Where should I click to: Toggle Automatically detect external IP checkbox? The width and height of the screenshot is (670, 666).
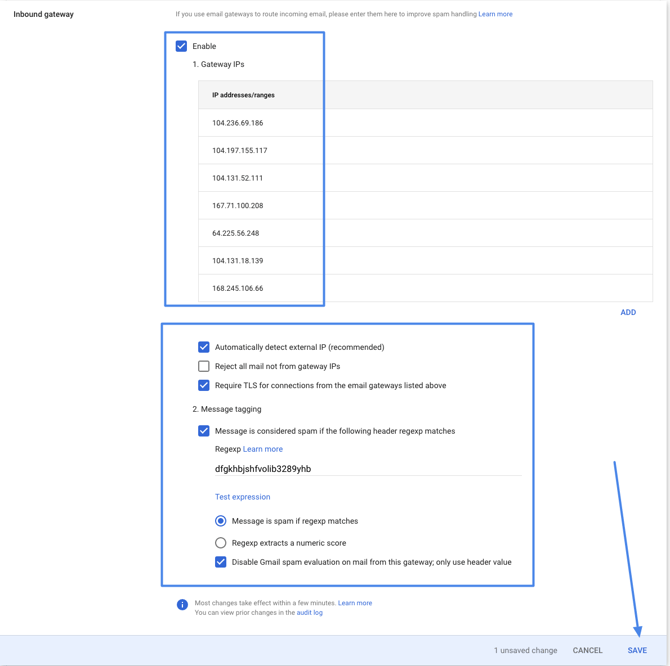[x=204, y=347]
